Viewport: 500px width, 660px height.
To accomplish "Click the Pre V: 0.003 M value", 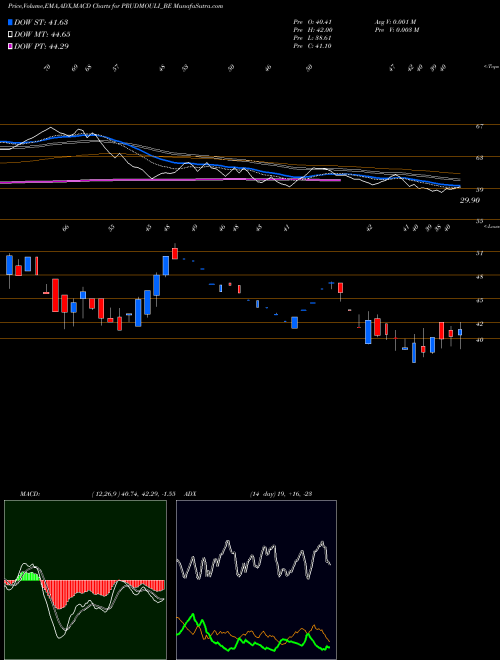I will (x=397, y=30).
